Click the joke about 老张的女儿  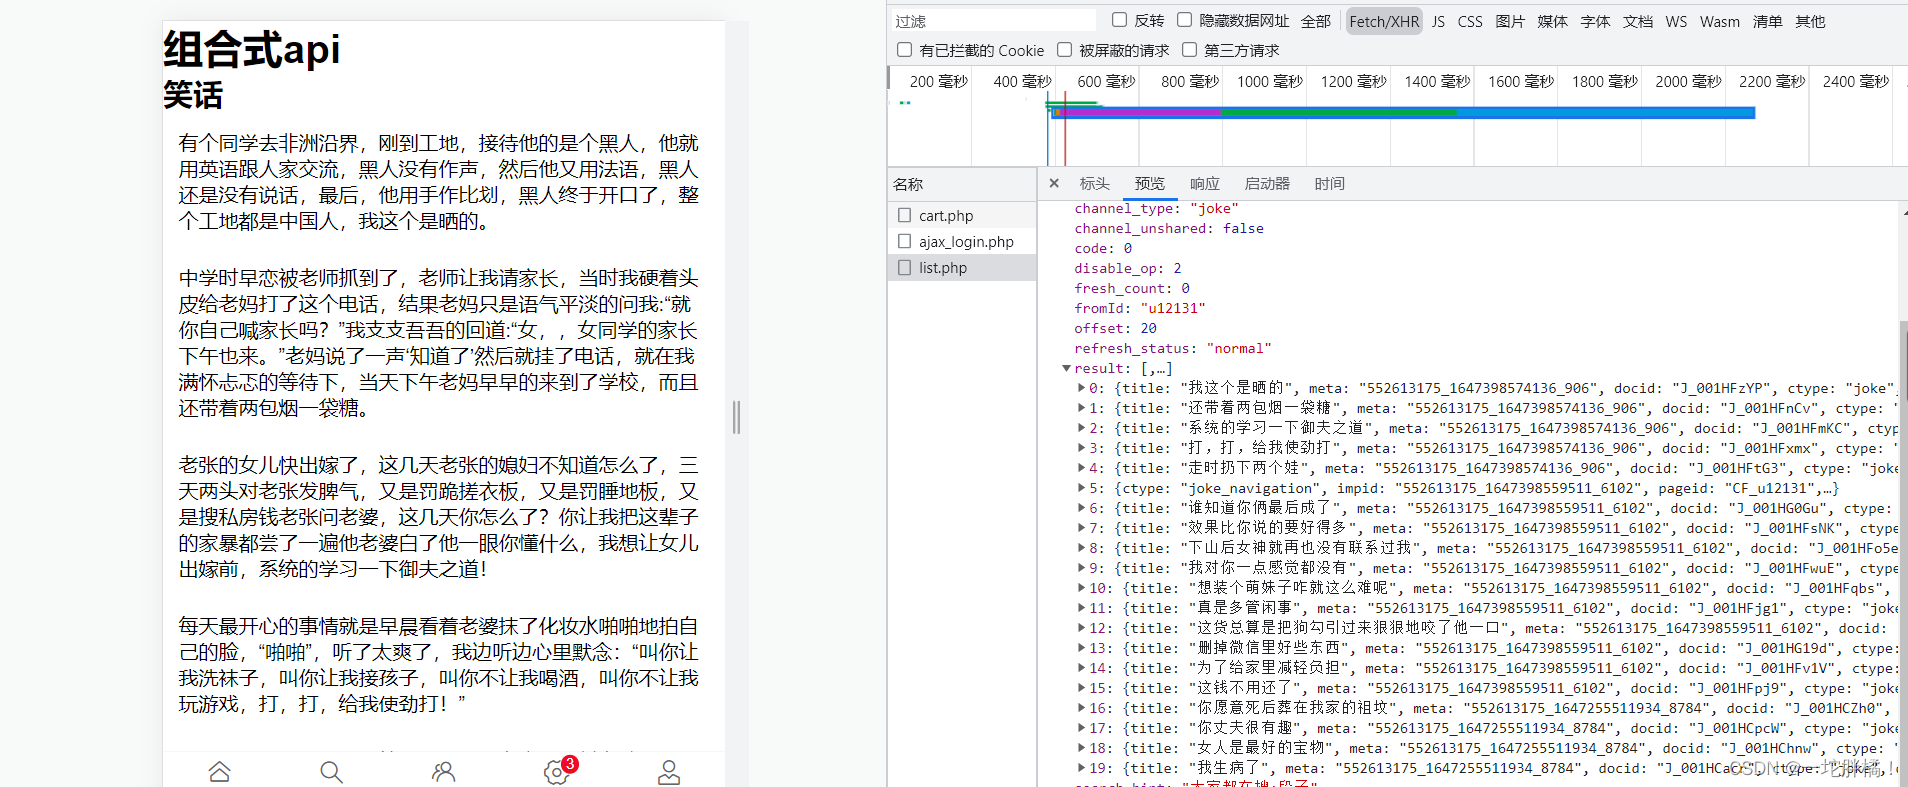point(439,517)
